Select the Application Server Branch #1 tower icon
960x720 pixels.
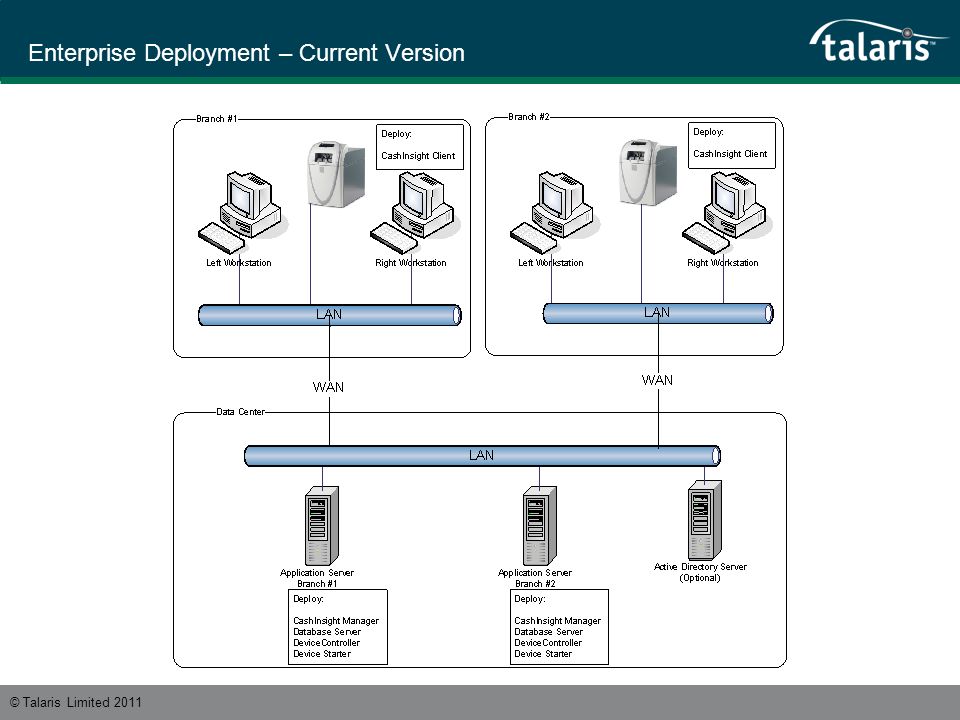click(x=322, y=526)
